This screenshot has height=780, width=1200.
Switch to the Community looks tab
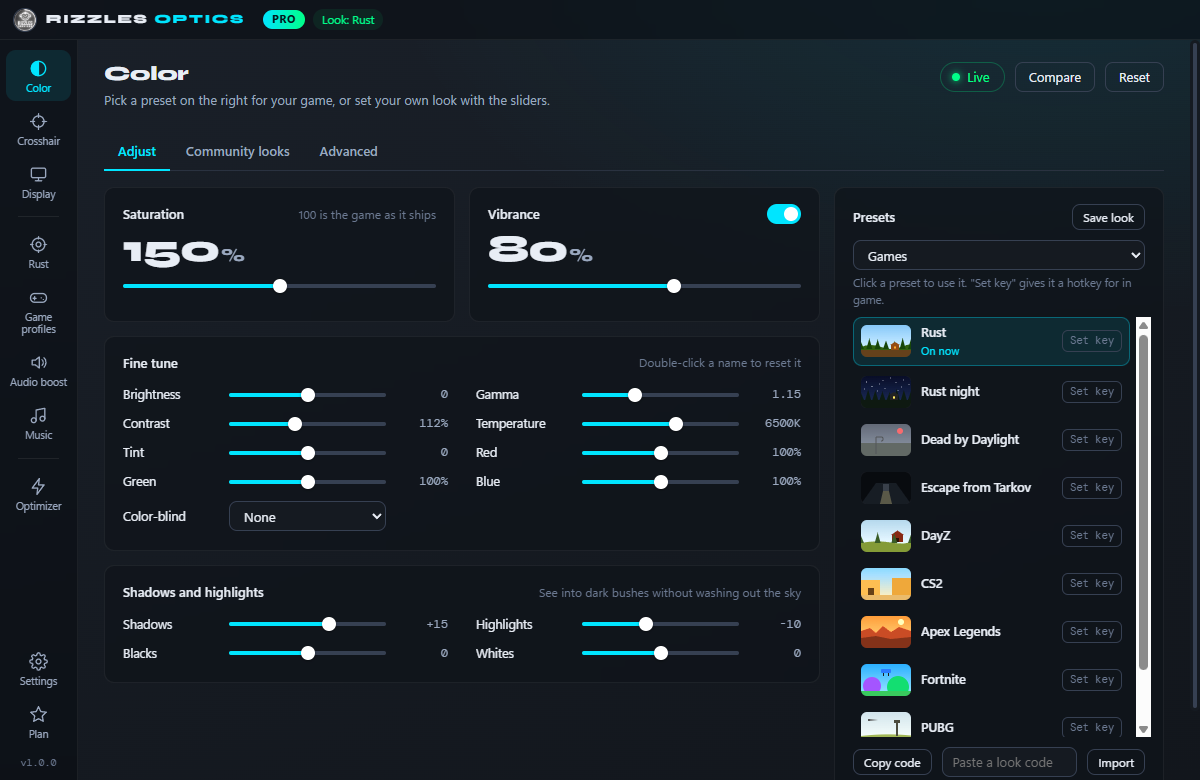pyautogui.click(x=238, y=152)
